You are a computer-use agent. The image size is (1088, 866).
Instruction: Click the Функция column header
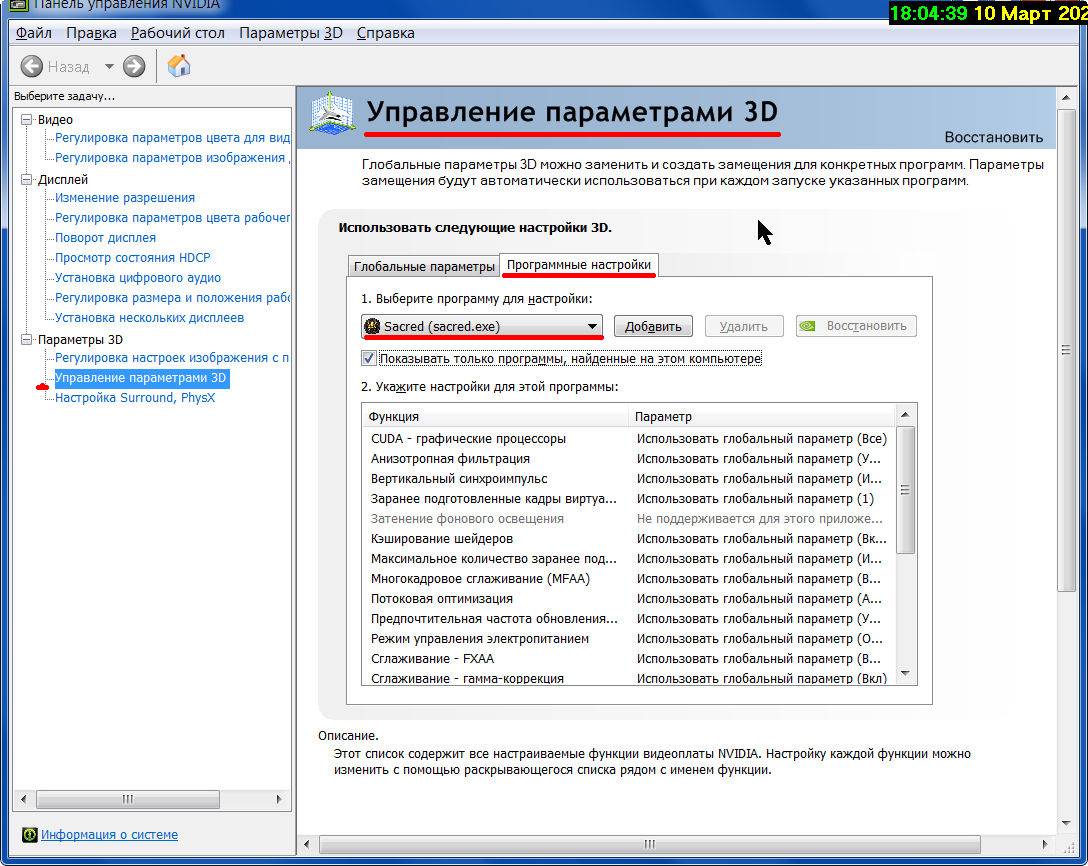[495, 416]
